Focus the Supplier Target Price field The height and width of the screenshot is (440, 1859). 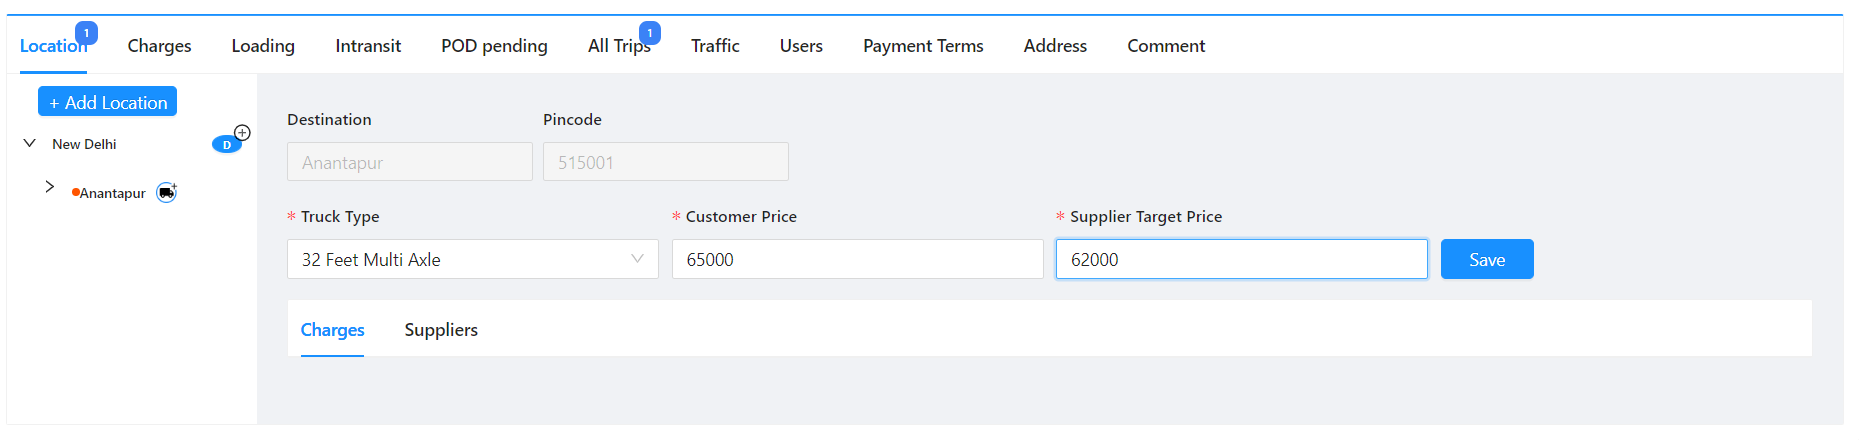[1241, 259]
